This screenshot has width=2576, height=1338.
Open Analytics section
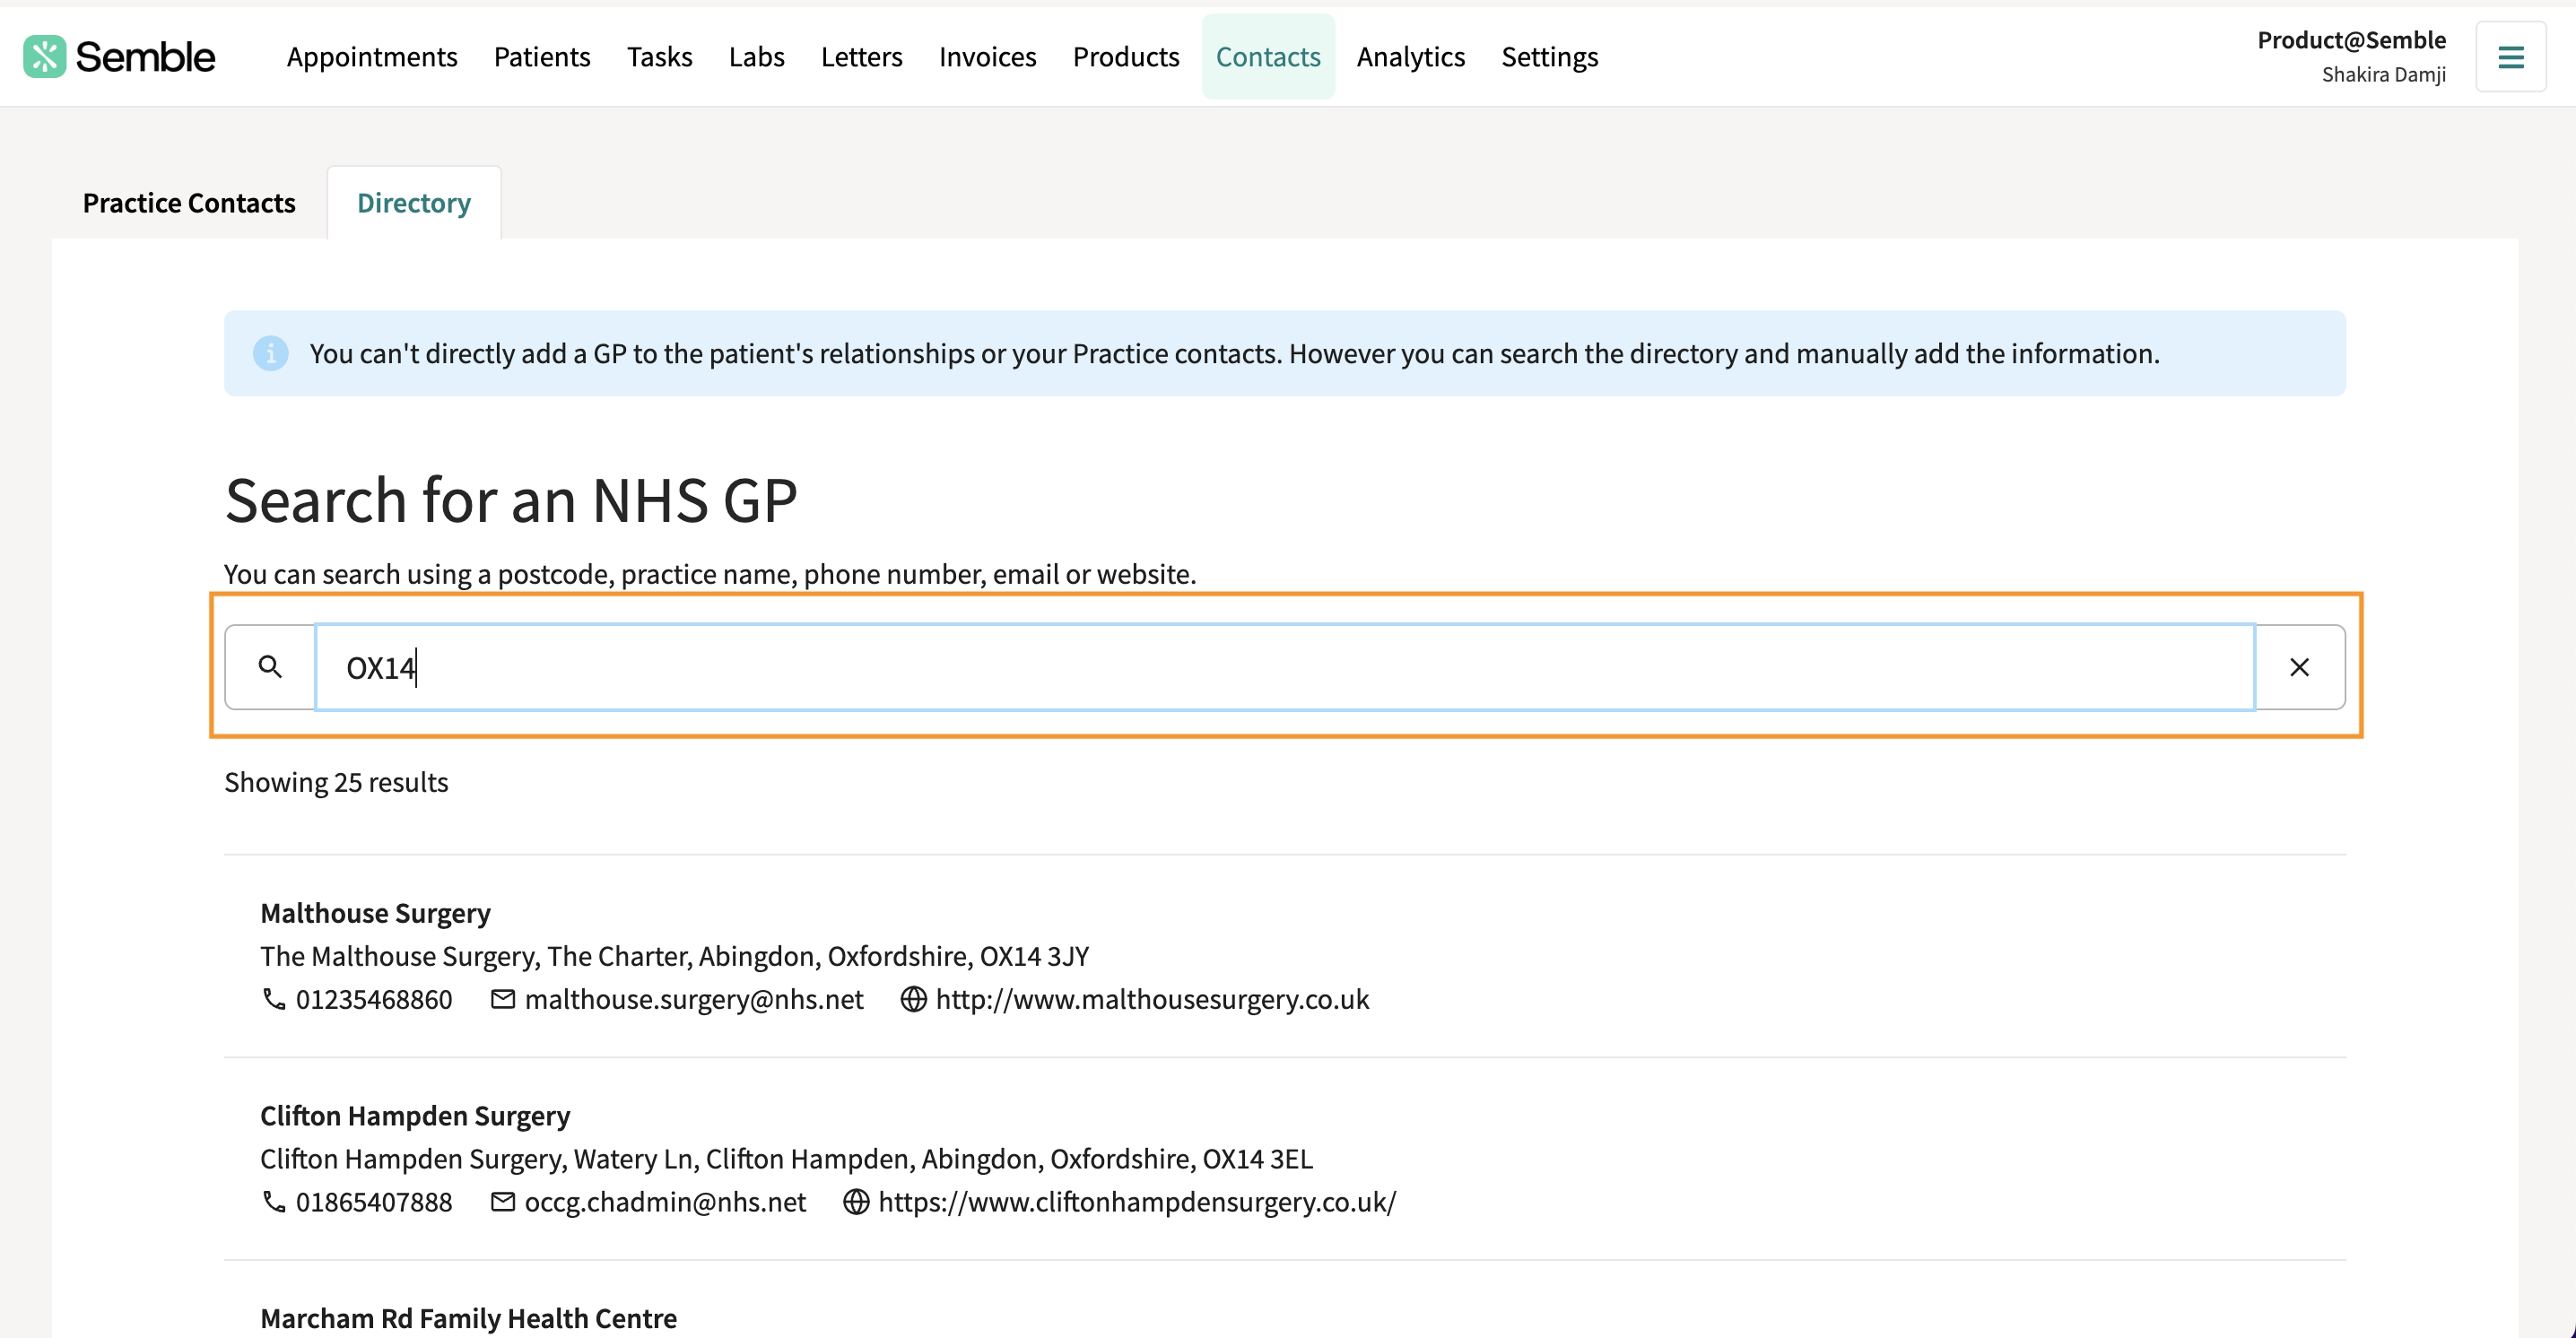1411,57
